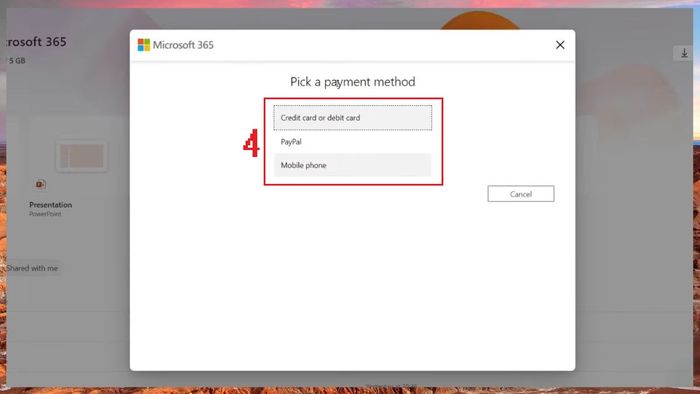This screenshot has height=394, width=700.
Task: Click the download arrow icon in background window
Action: click(x=684, y=54)
